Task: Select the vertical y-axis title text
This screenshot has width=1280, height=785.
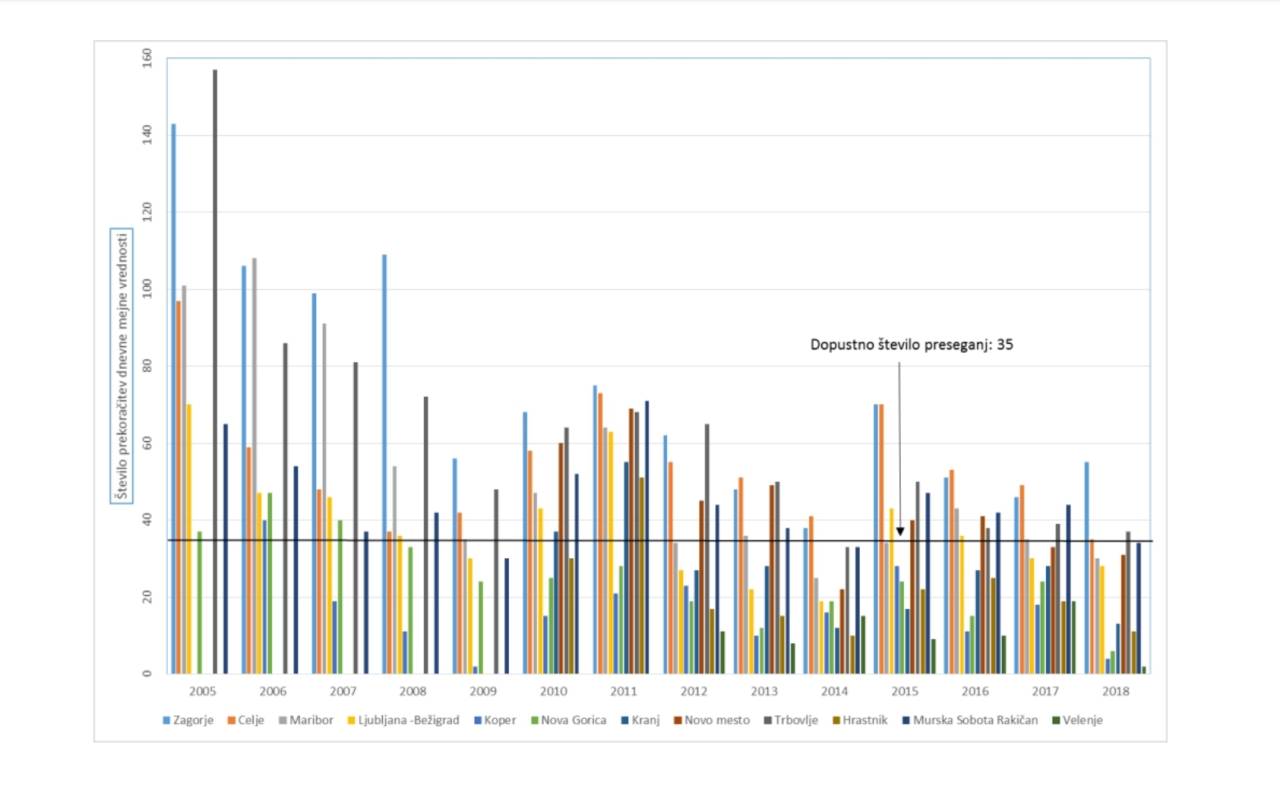Action: pyautogui.click(x=121, y=365)
